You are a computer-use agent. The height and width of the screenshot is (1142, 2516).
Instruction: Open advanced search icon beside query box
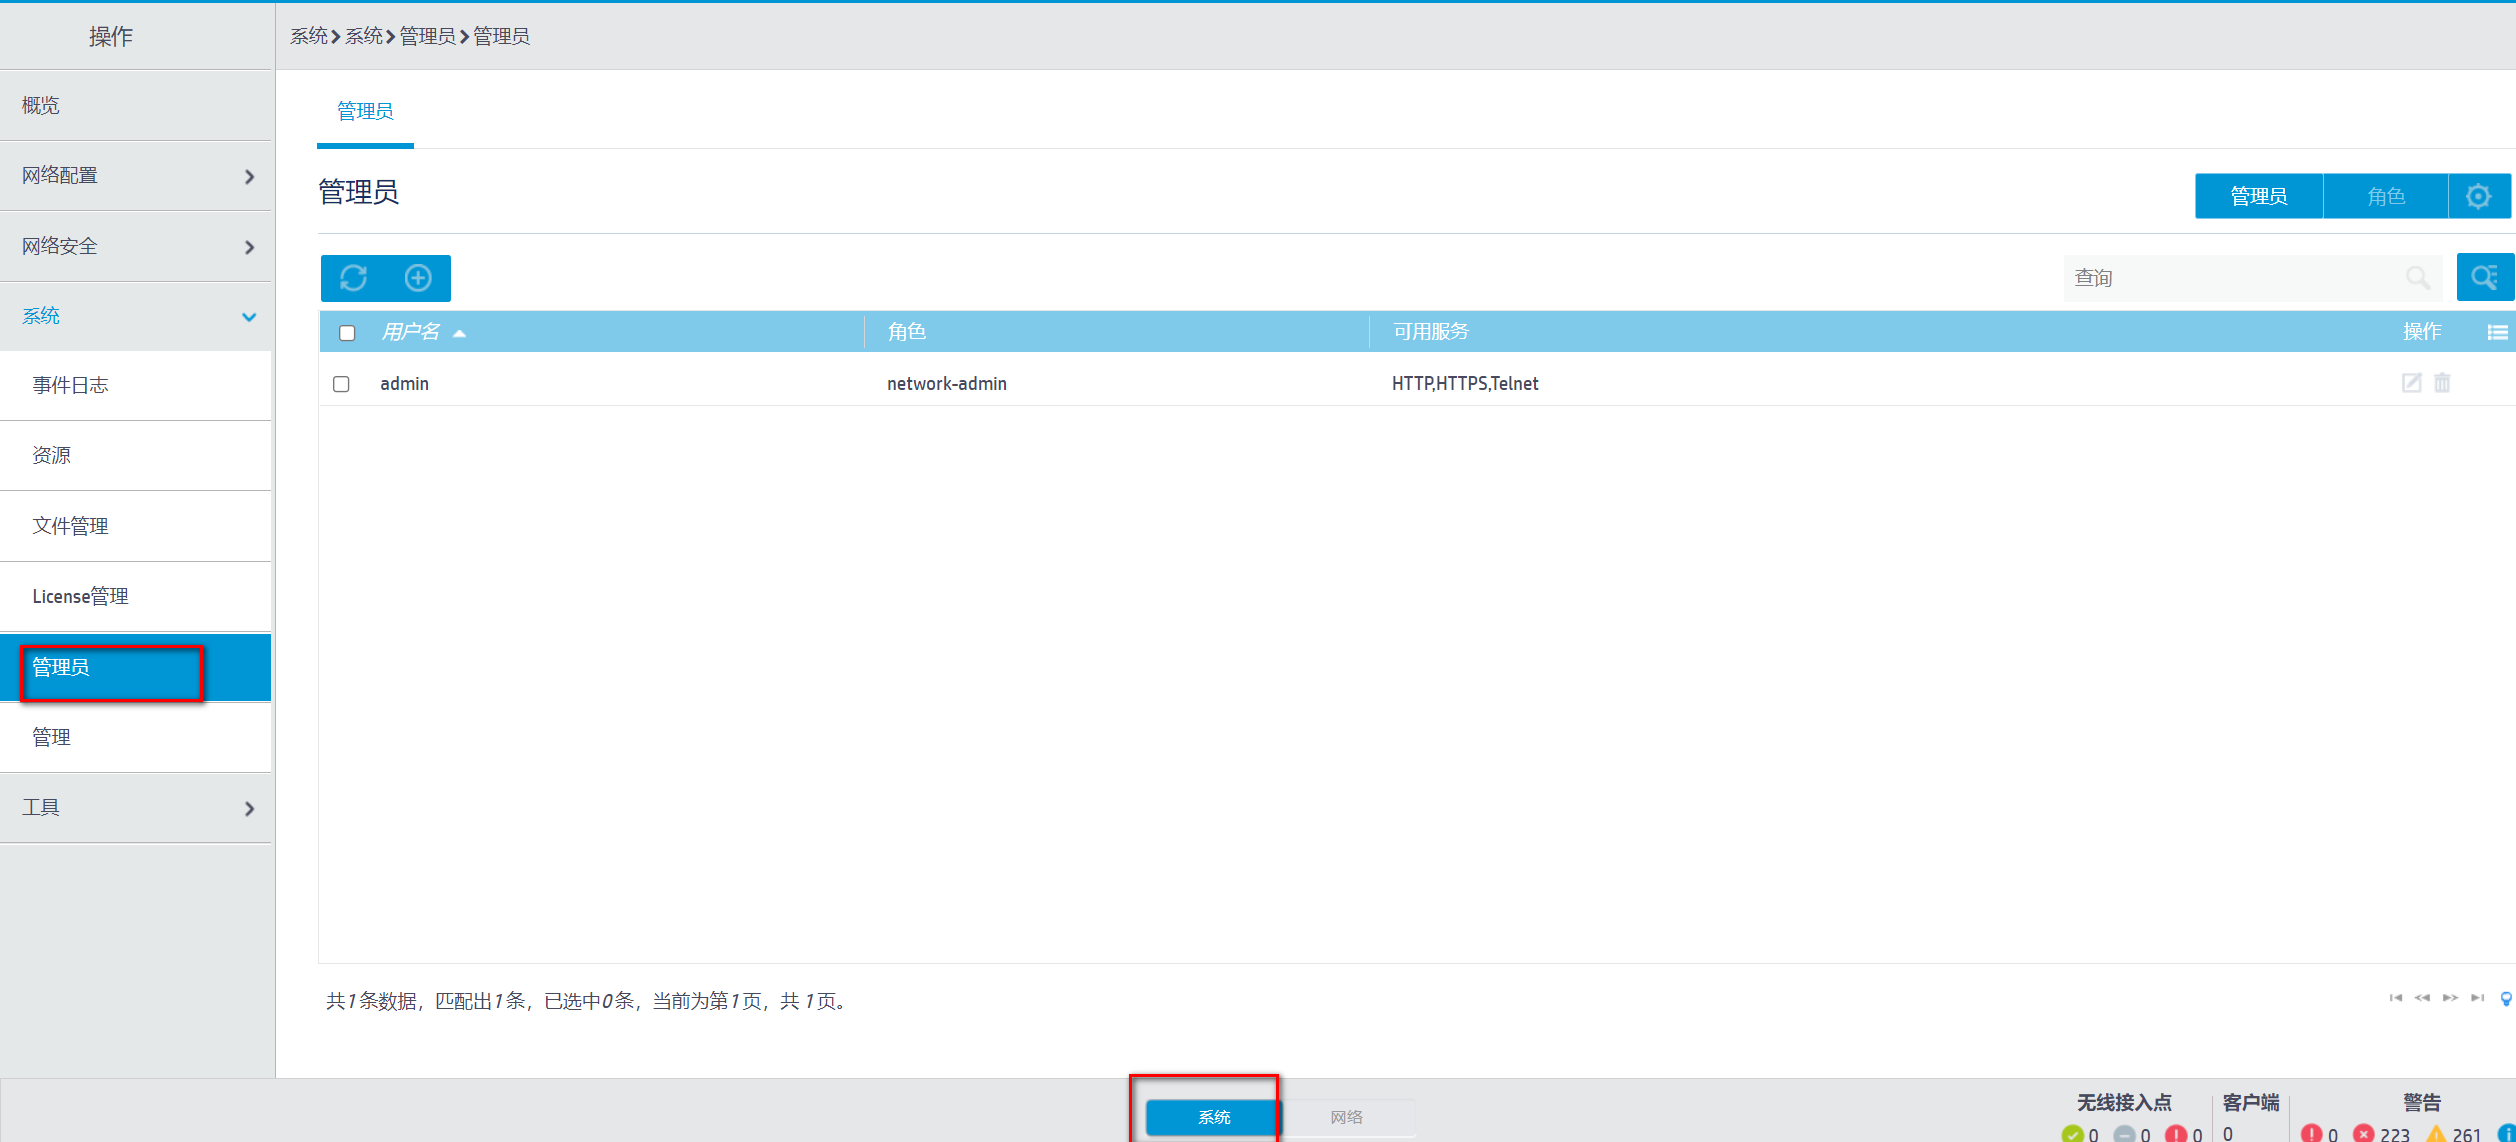pos(2484,278)
